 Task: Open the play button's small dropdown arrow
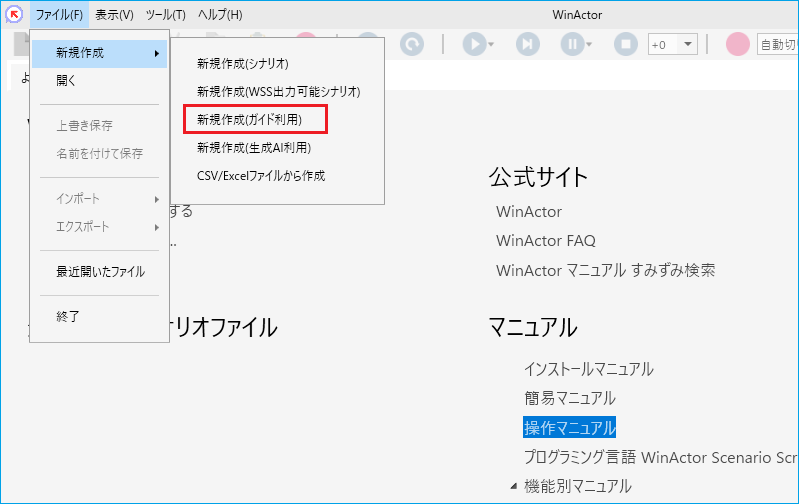(491, 45)
